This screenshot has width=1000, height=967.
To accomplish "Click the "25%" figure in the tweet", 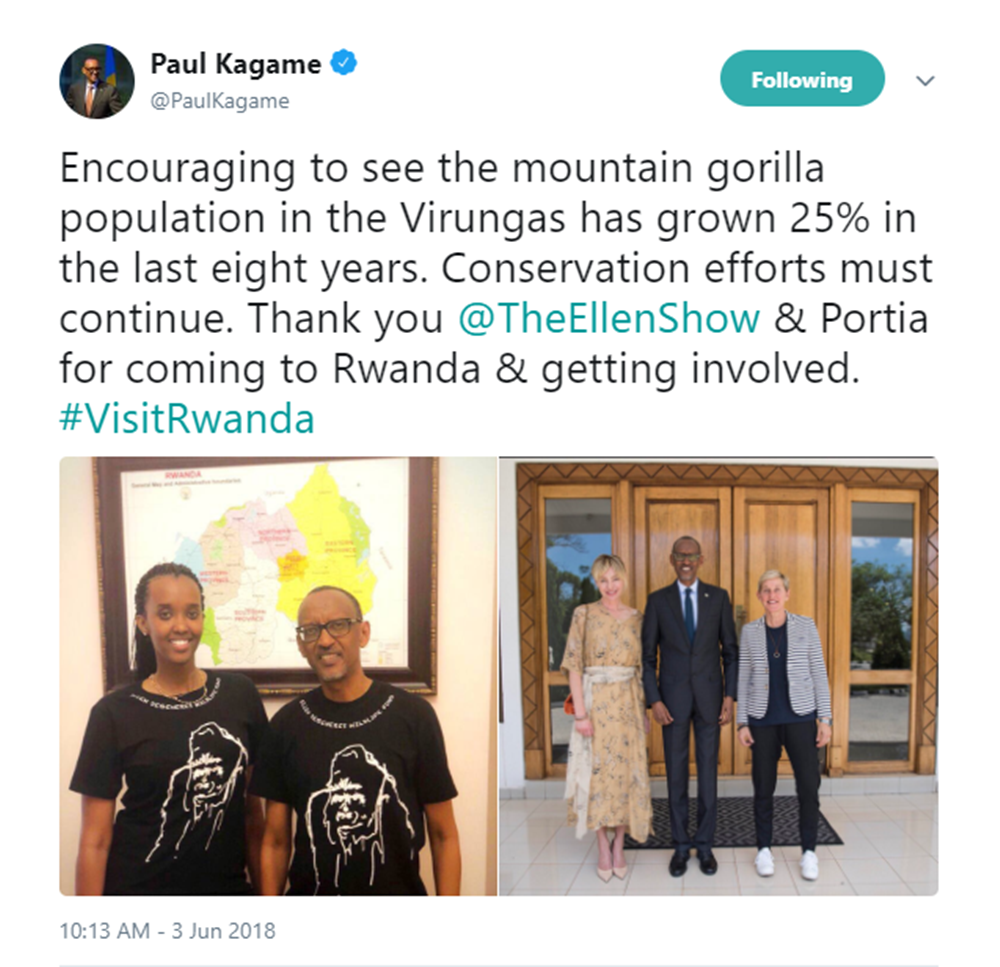I will 830,218.
